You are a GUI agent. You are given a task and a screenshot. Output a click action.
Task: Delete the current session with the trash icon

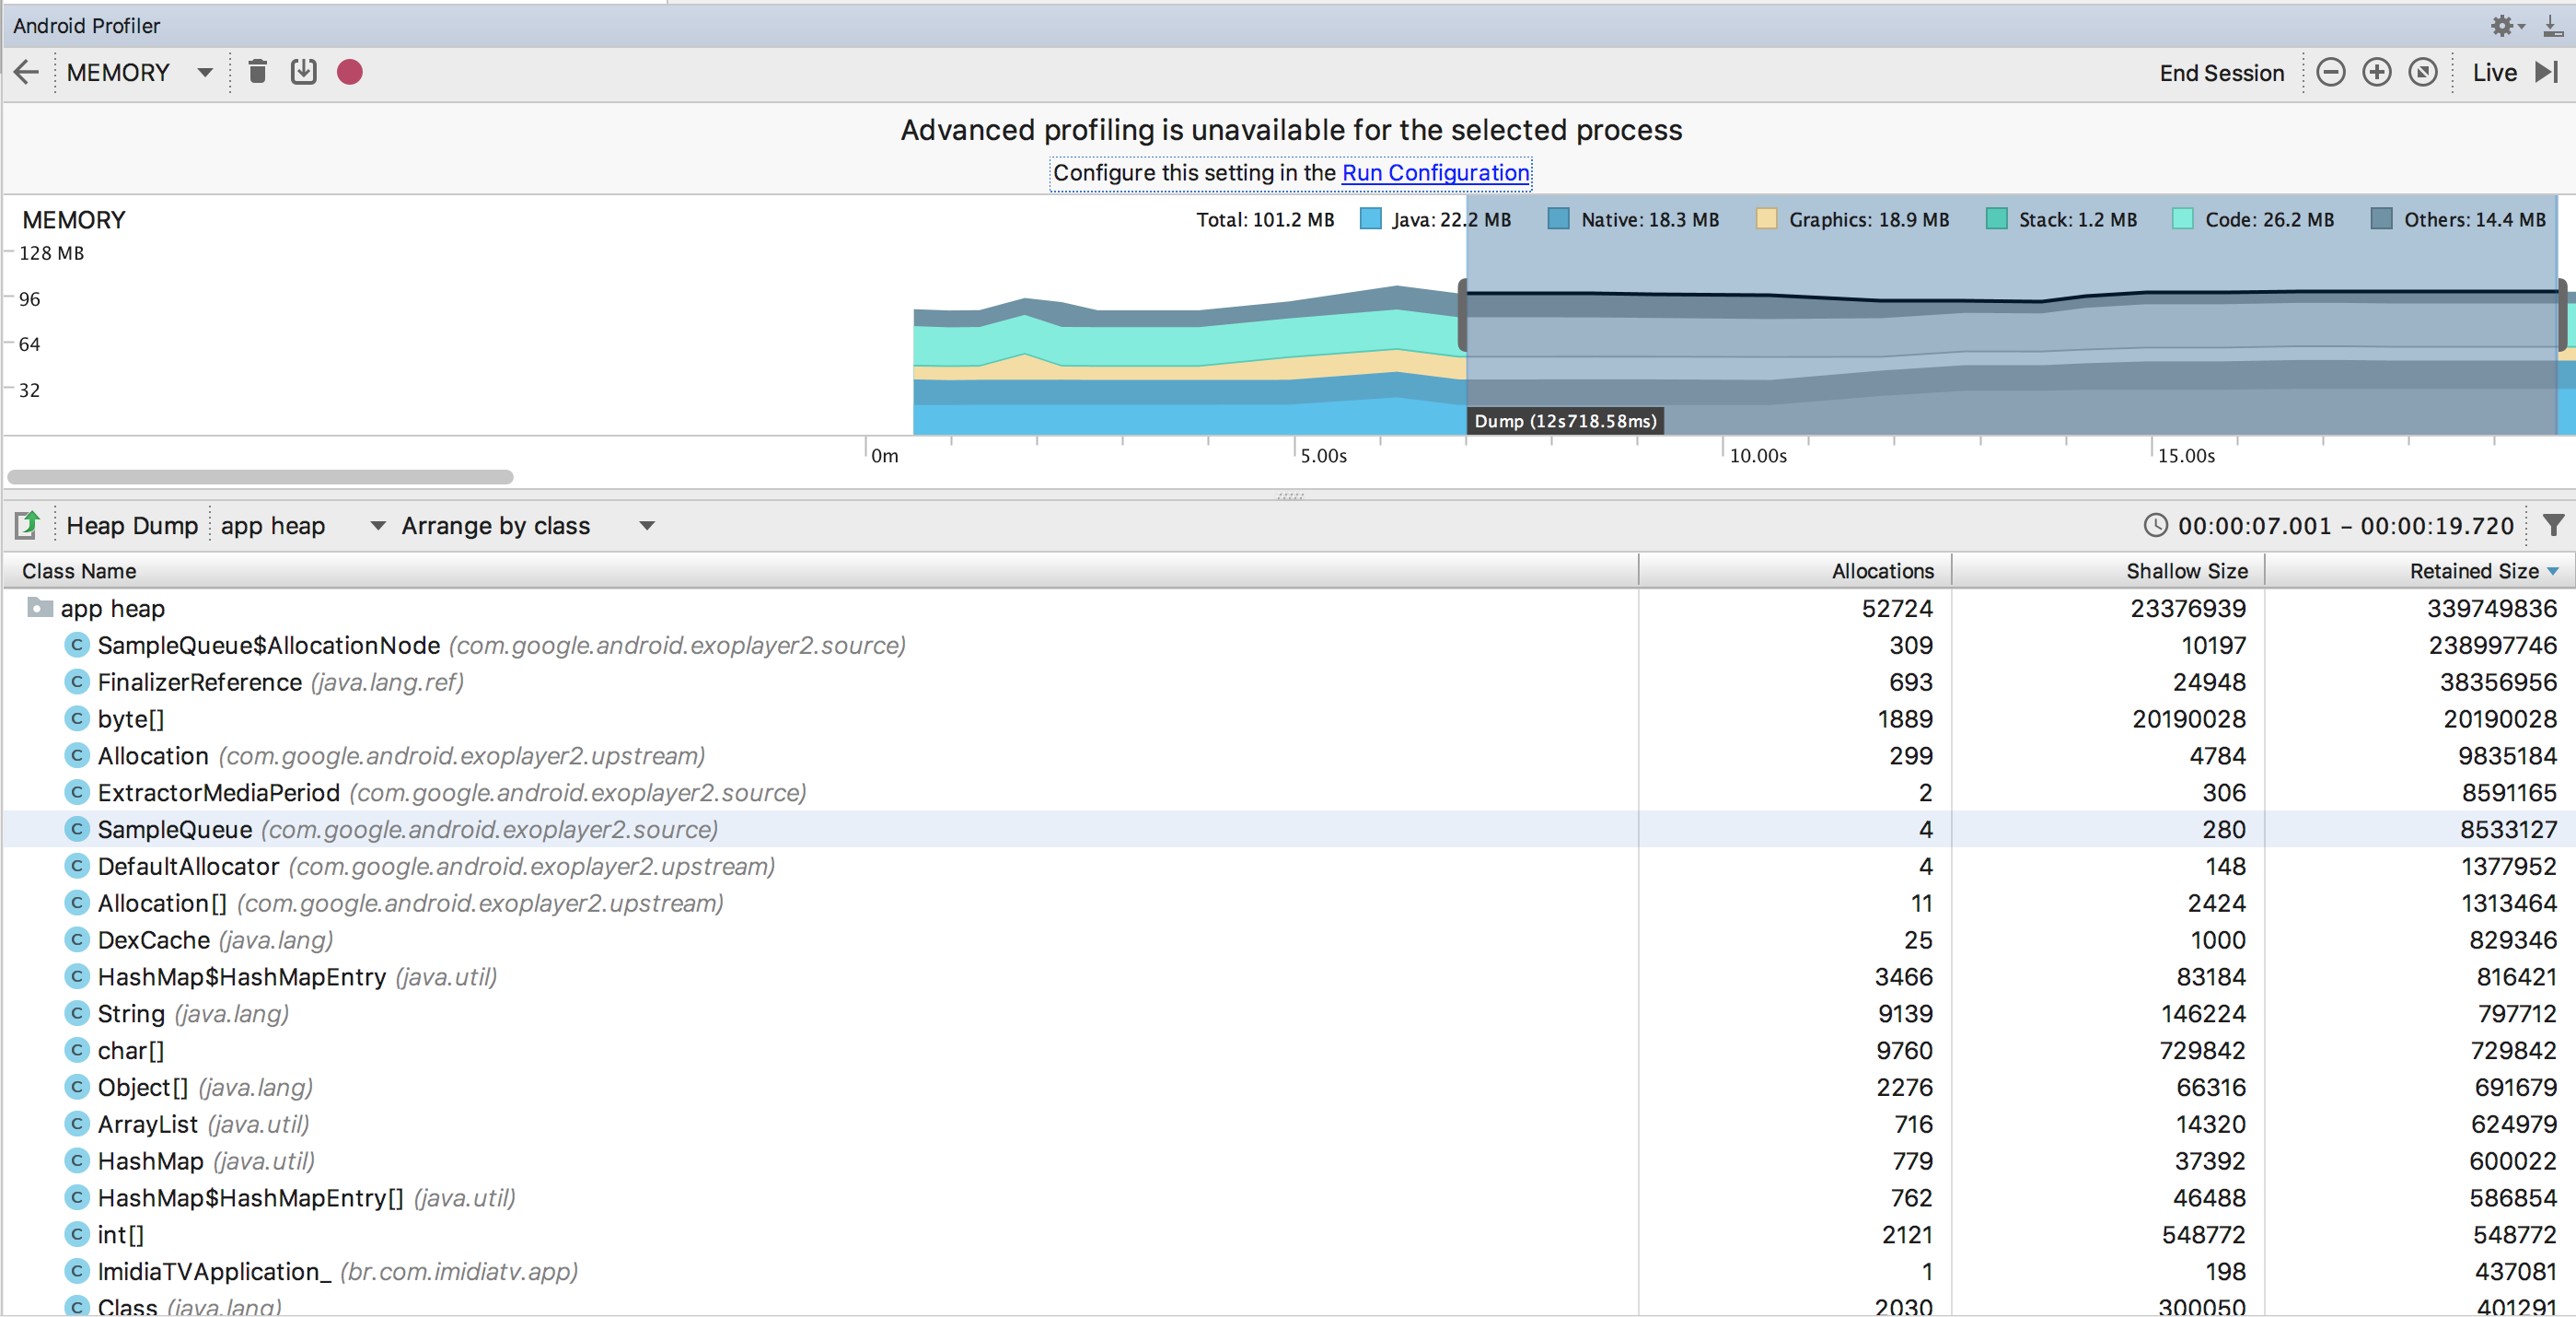(257, 71)
